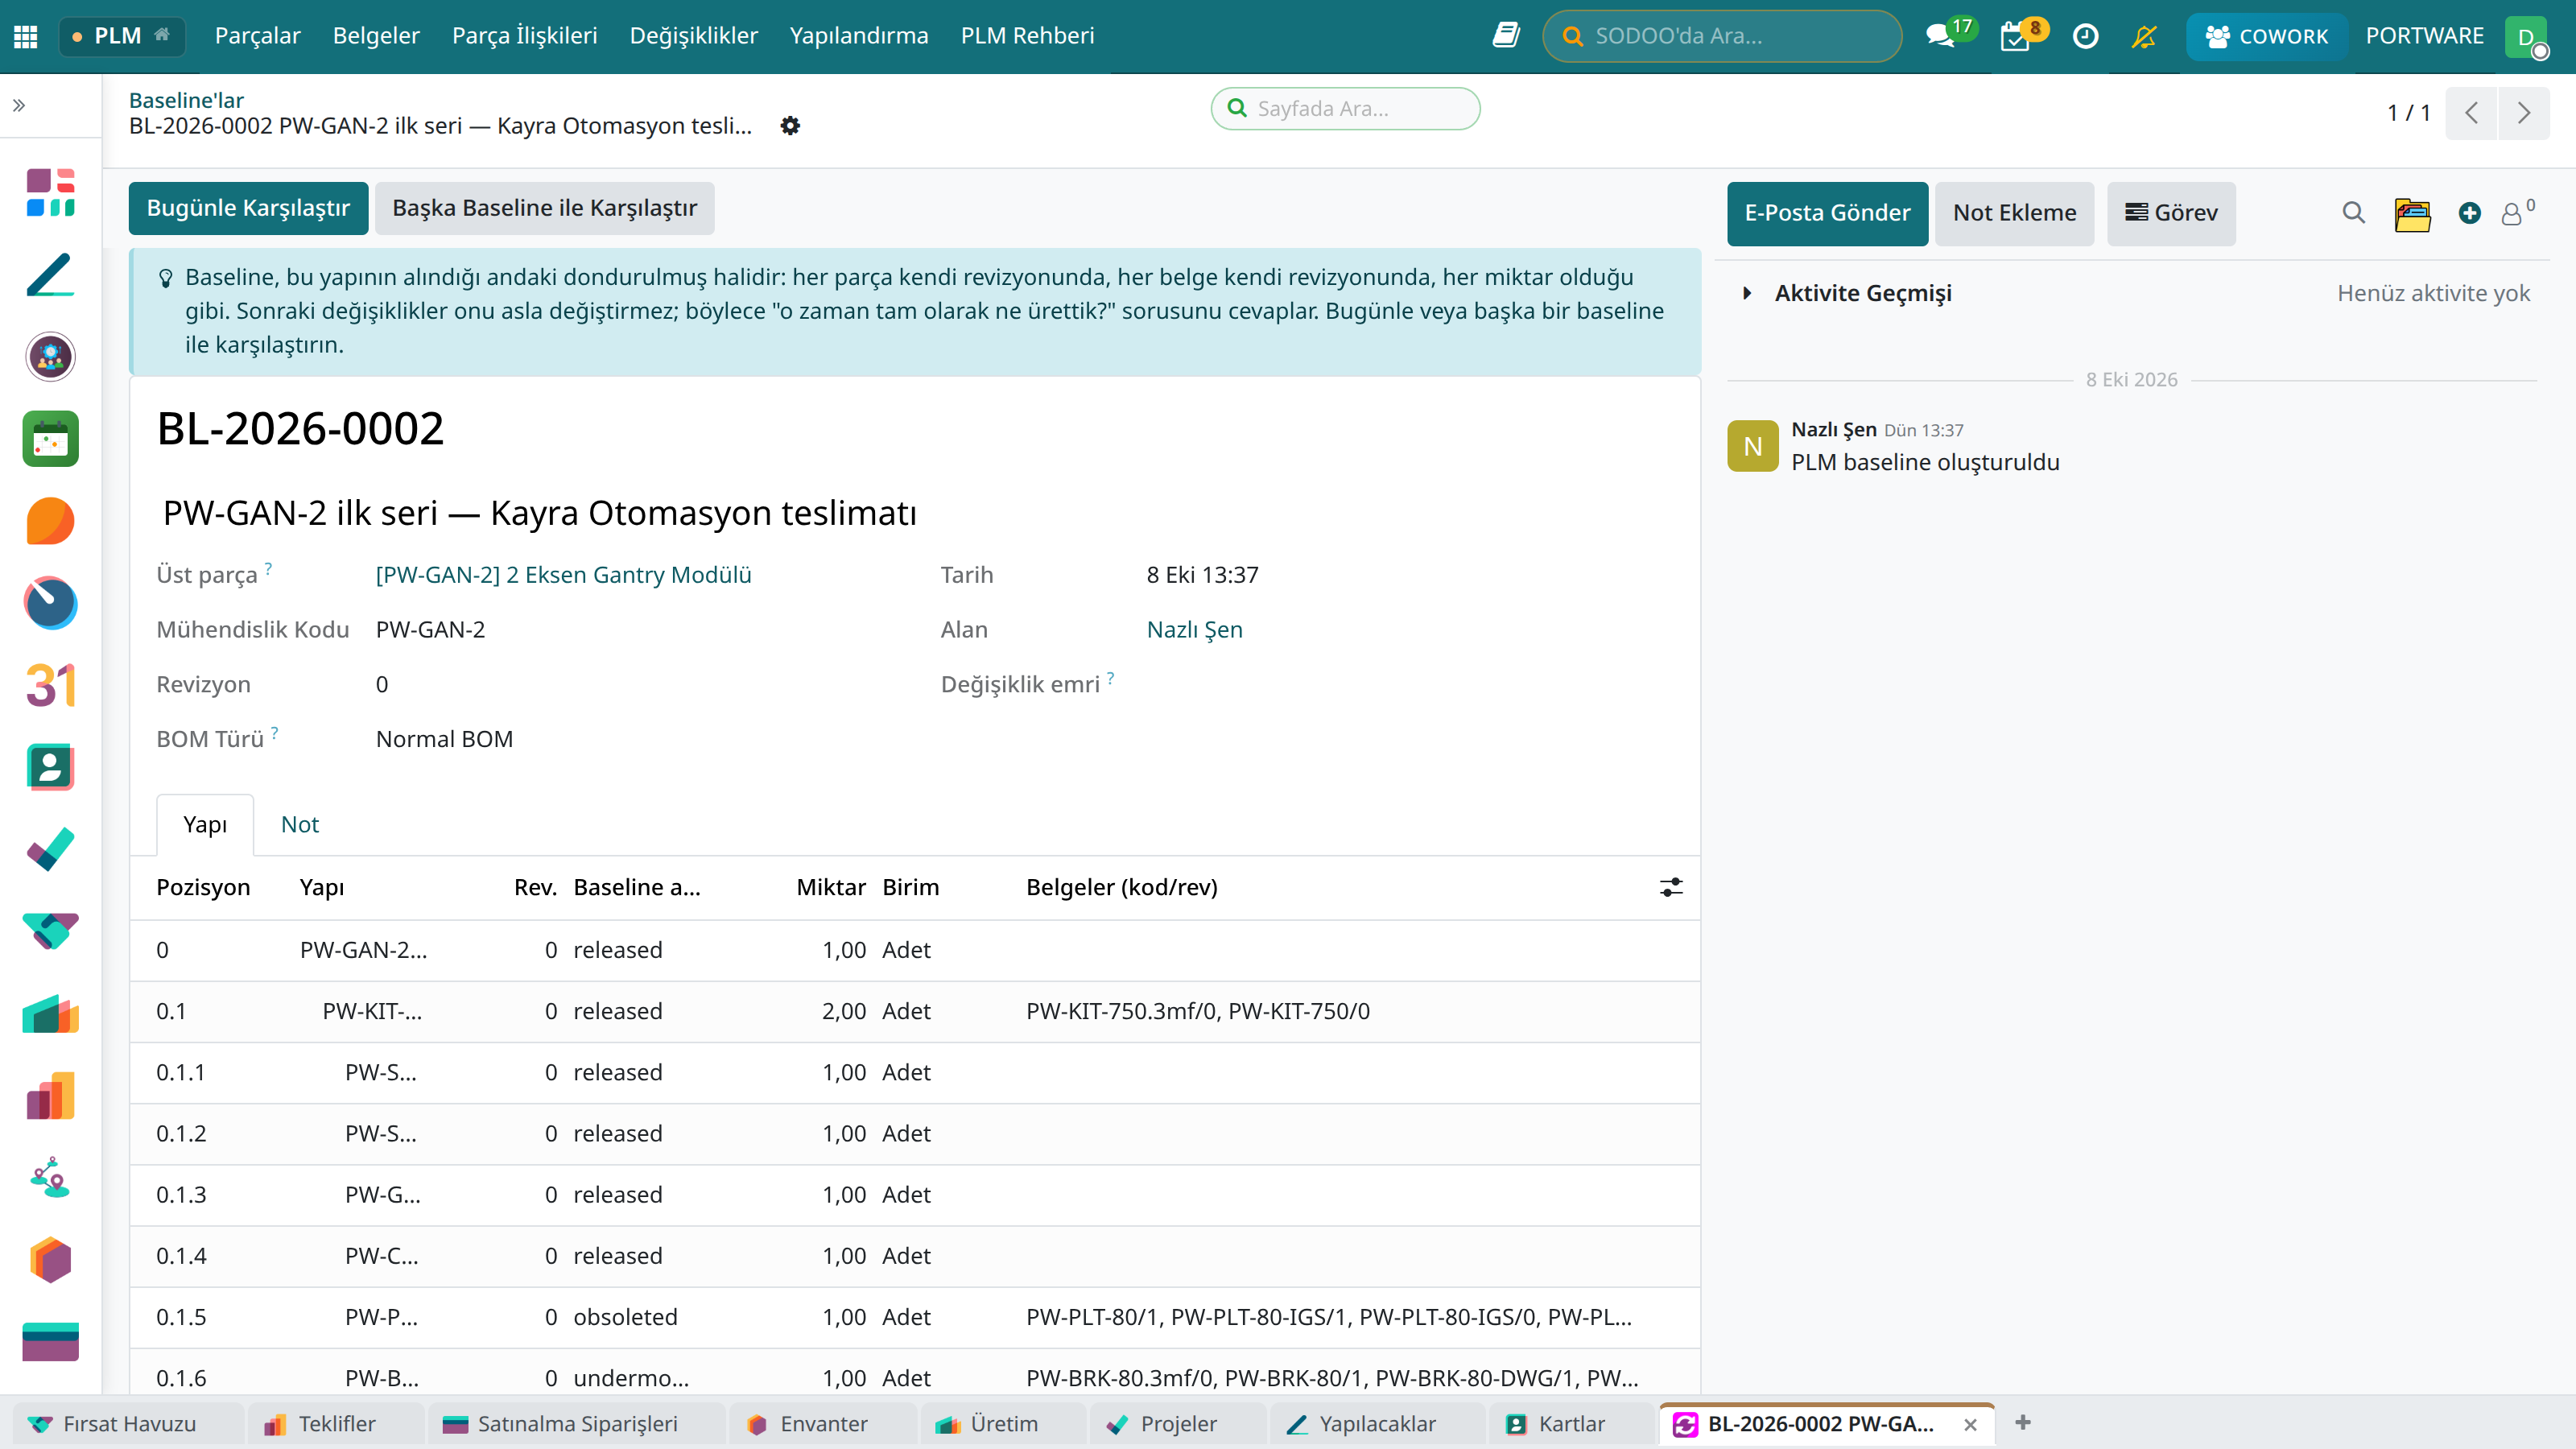2576x1449 pixels.
Task: Click the chatter search magnifier icon
Action: (x=2353, y=213)
